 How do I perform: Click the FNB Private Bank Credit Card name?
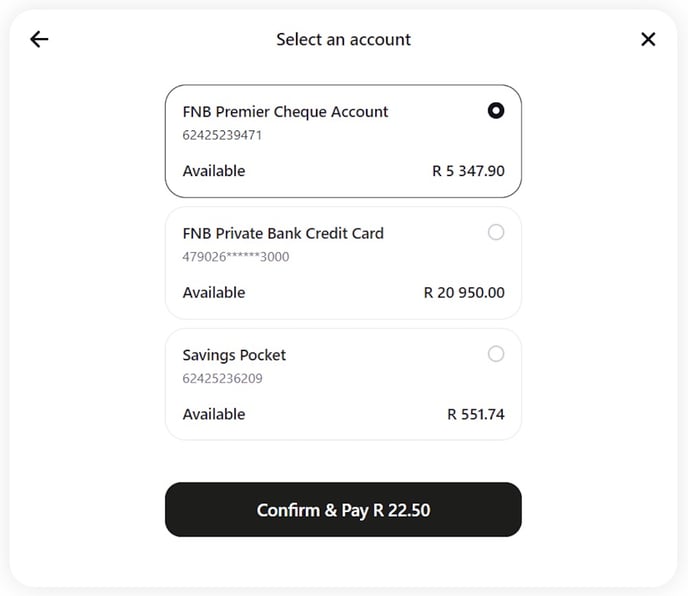tap(283, 233)
